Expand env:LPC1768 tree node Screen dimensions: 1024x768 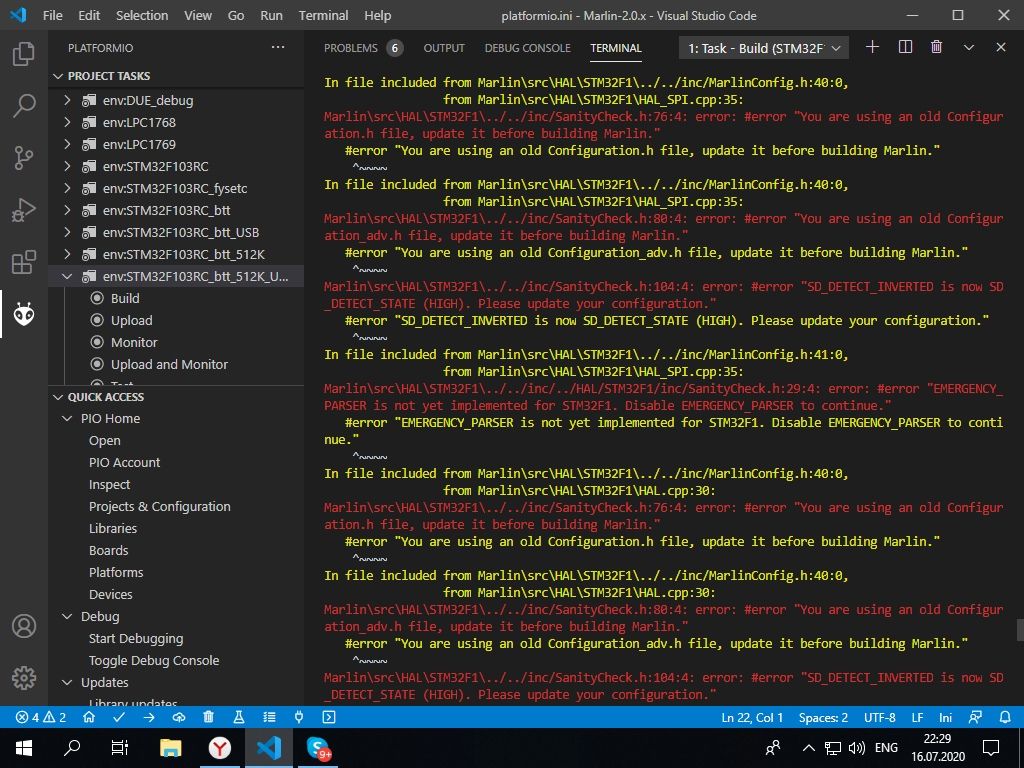point(67,122)
